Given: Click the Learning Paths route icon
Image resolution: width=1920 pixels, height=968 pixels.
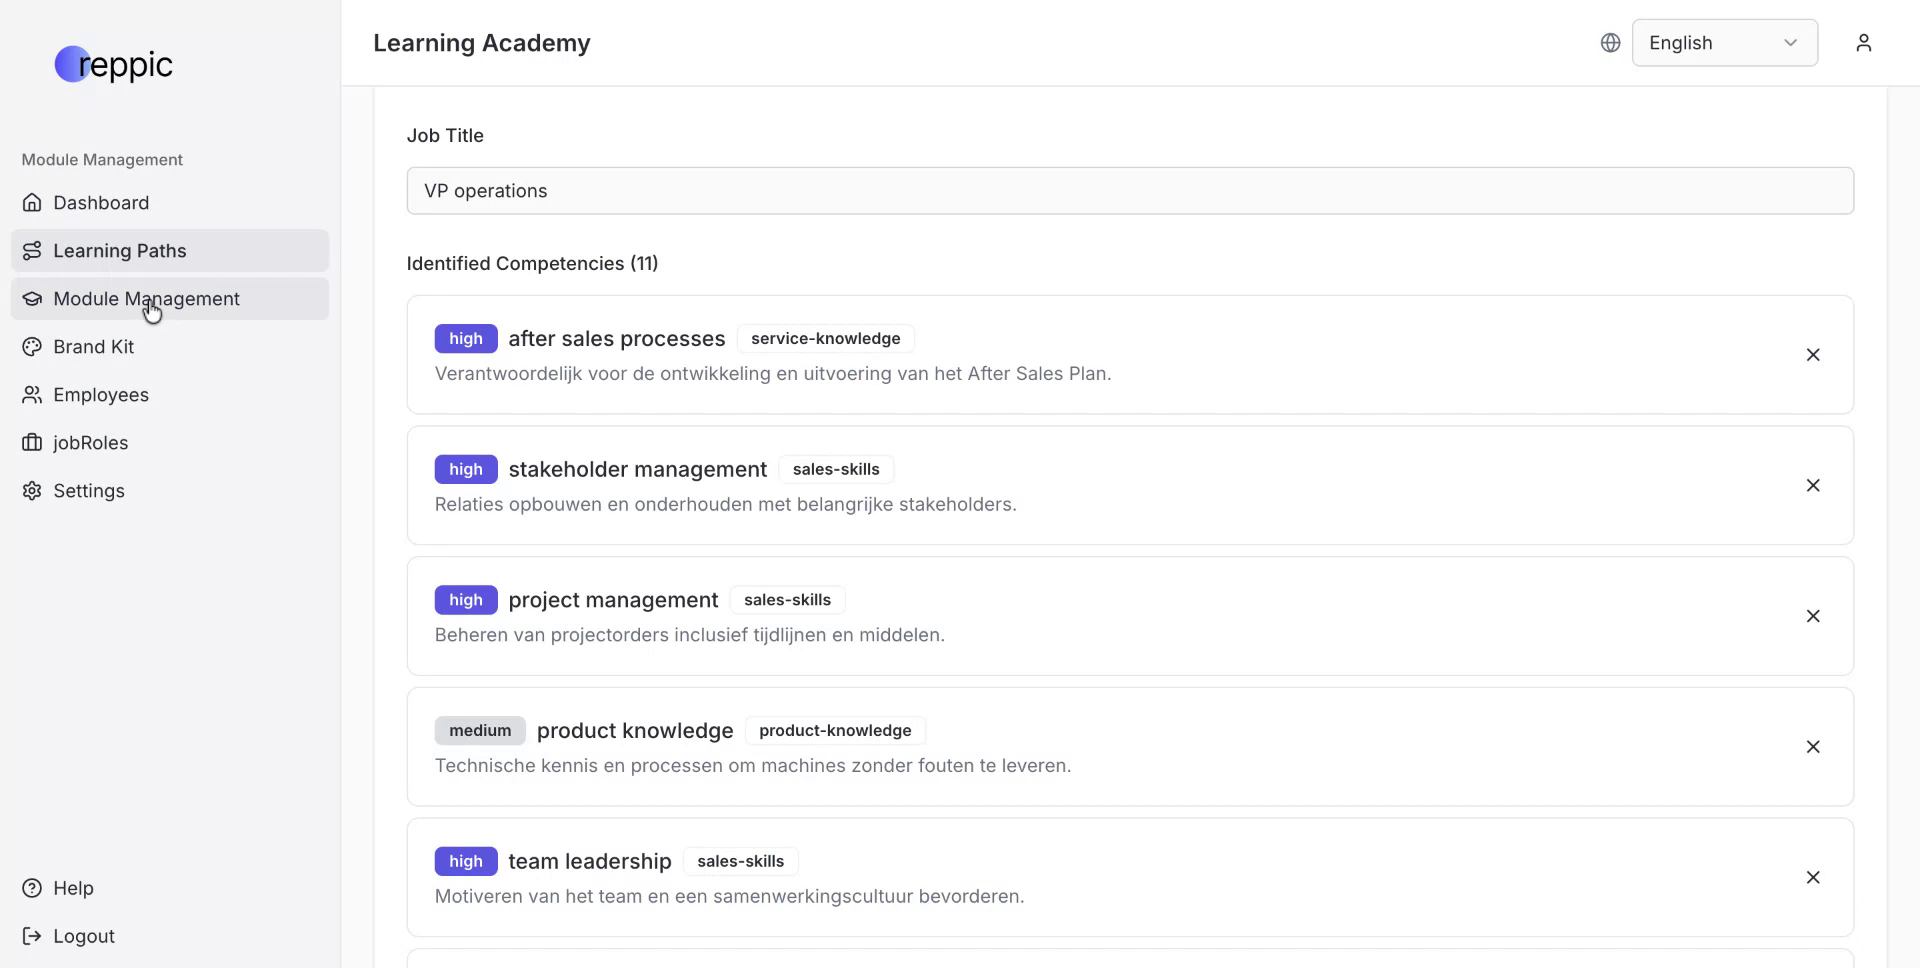Looking at the screenshot, I should (x=32, y=251).
